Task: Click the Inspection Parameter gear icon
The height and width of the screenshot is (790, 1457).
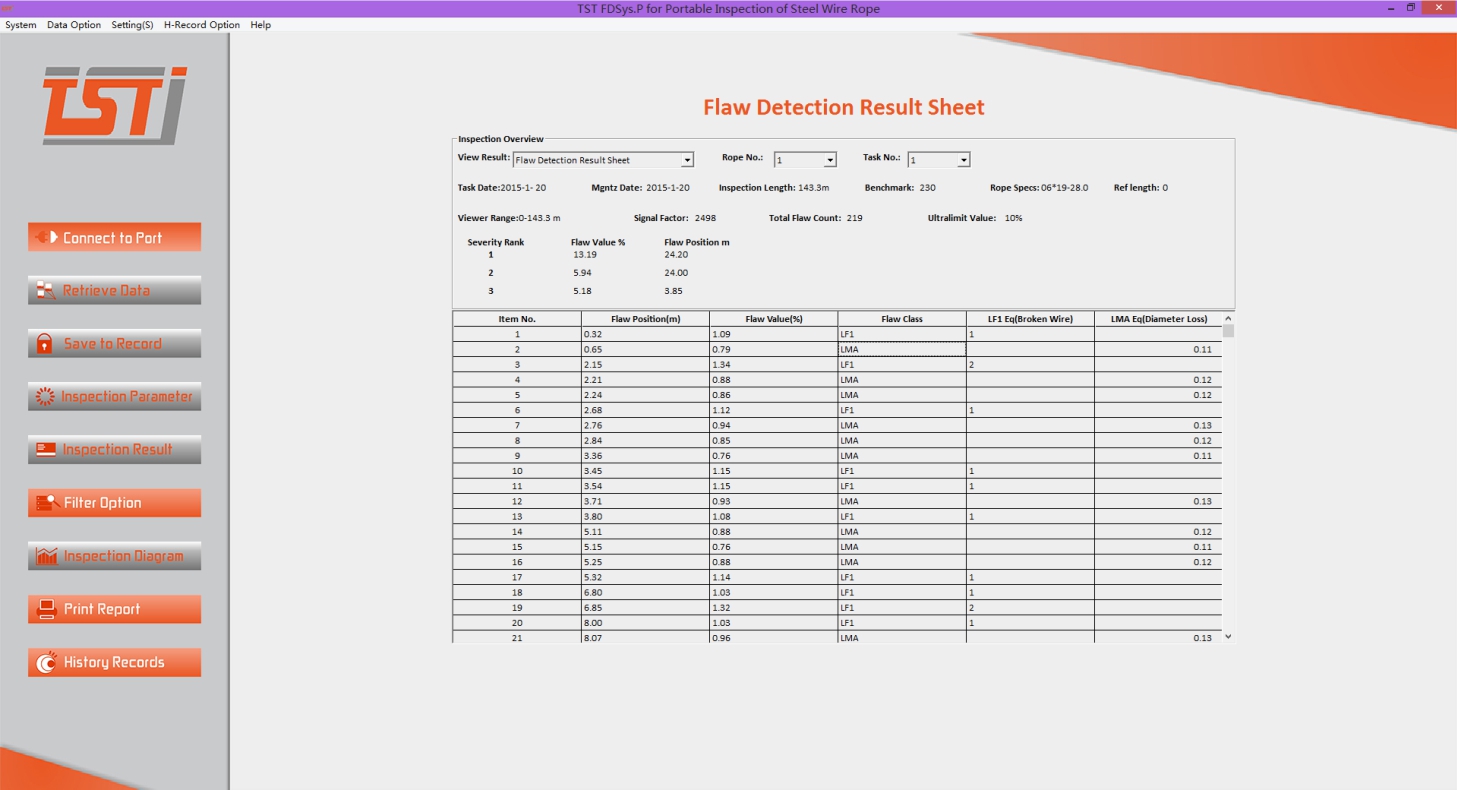Action: pyautogui.click(x=45, y=397)
